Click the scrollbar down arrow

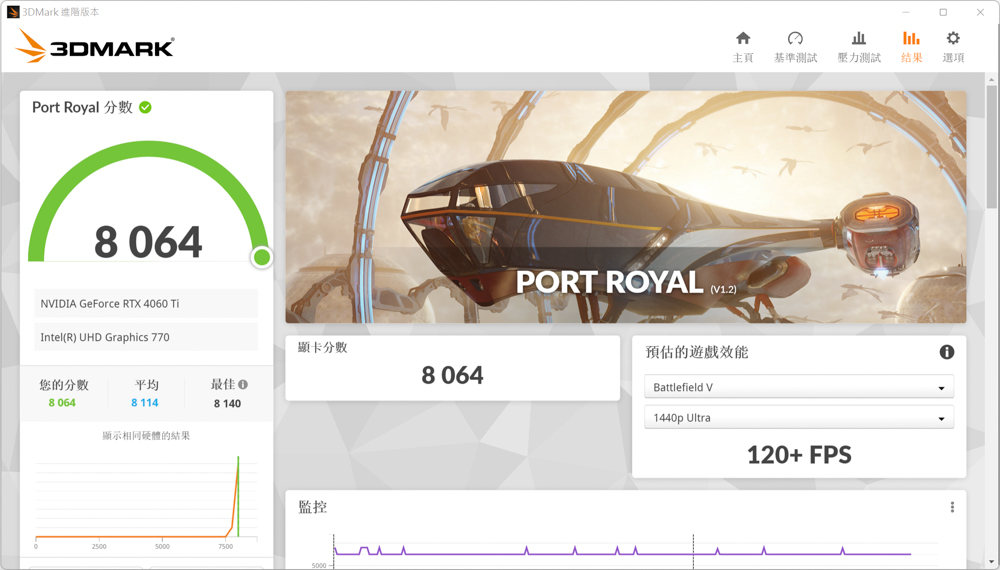click(x=991, y=562)
